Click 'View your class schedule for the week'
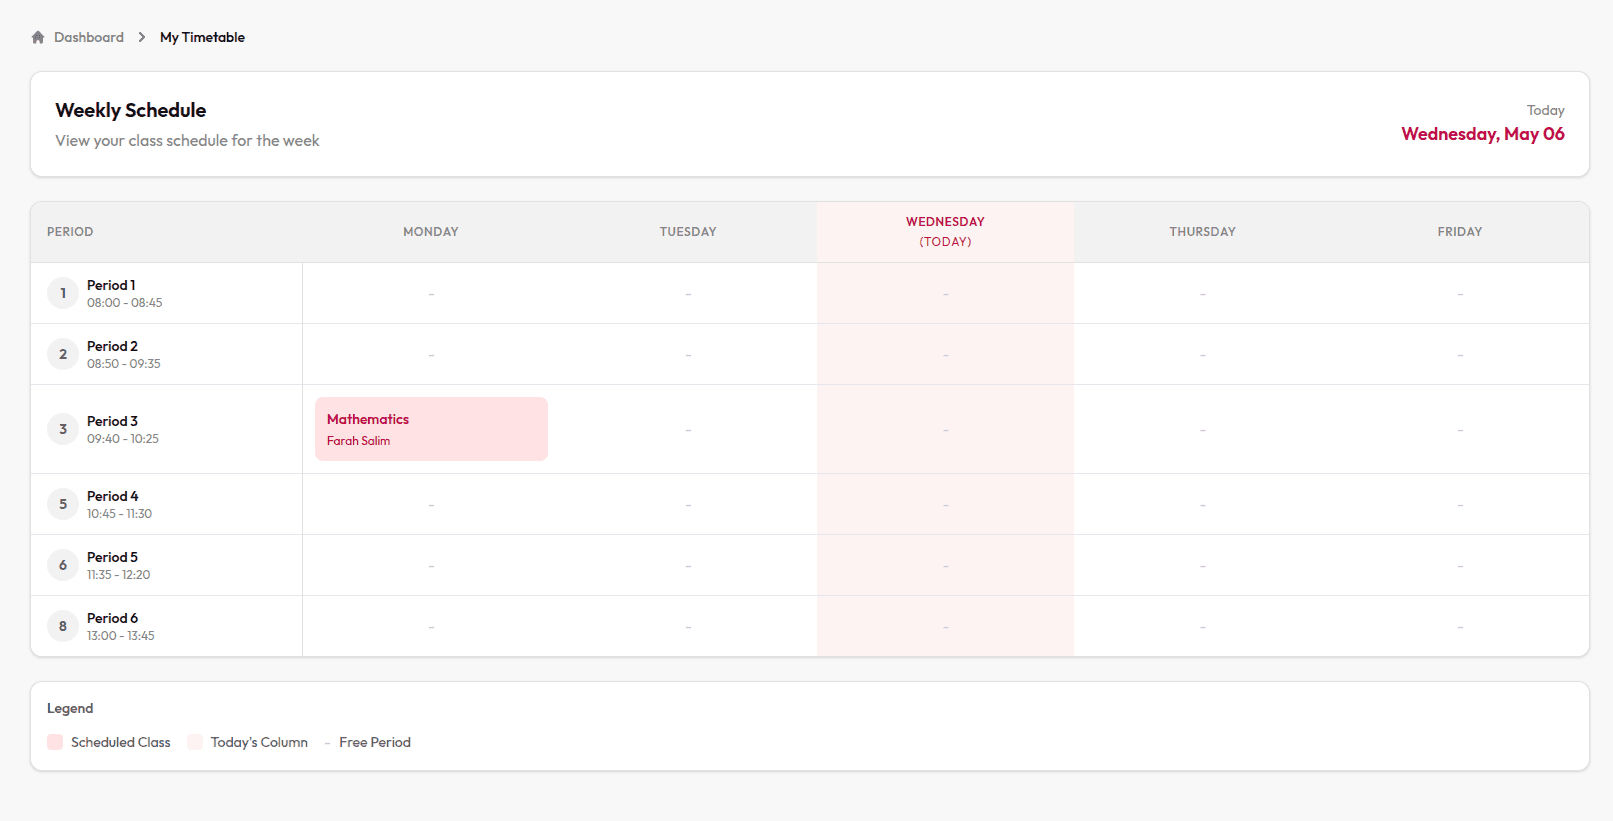This screenshot has height=821, width=1613. pos(187,141)
